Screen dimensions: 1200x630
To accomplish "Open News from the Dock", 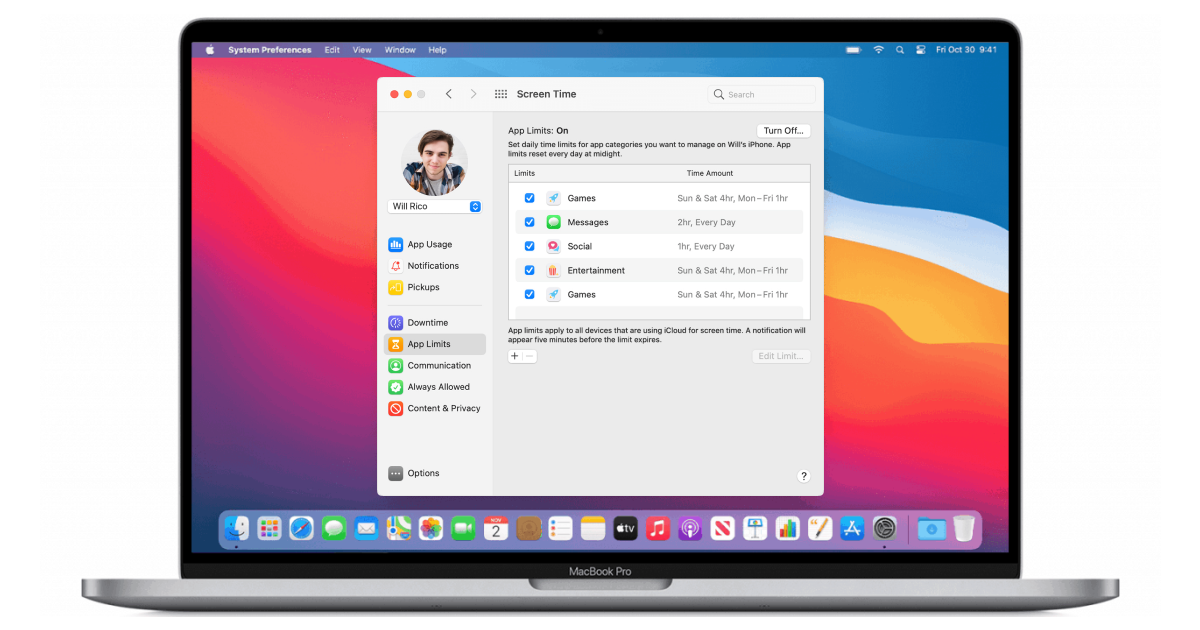I will click(722, 528).
